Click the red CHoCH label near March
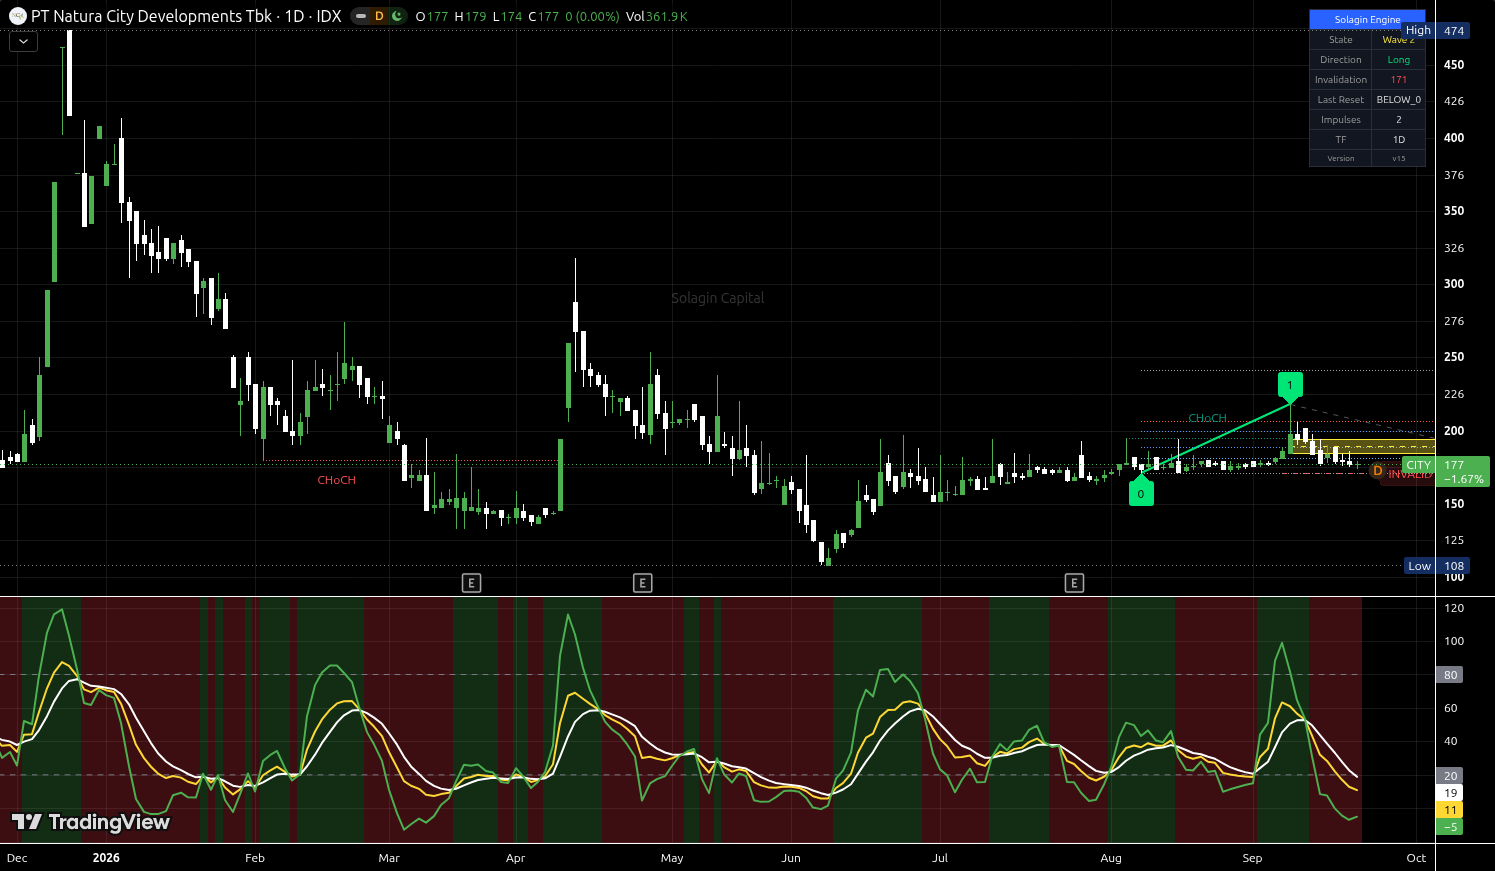 click(x=336, y=480)
